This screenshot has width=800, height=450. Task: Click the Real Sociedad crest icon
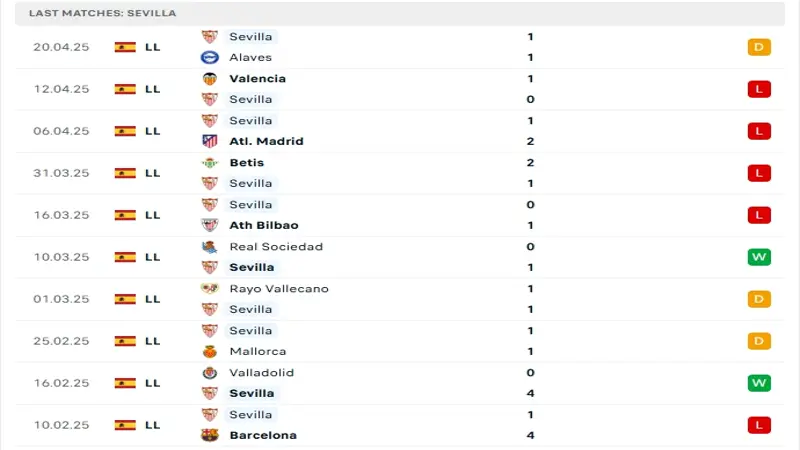pyautogui.click(x=210, y=246)
